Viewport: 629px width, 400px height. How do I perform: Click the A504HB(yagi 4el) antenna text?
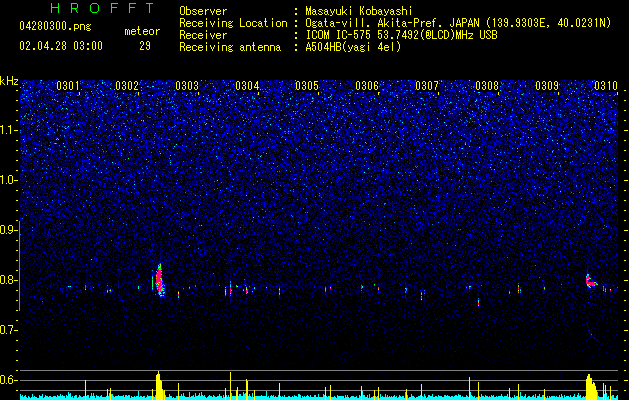[353, 47]
